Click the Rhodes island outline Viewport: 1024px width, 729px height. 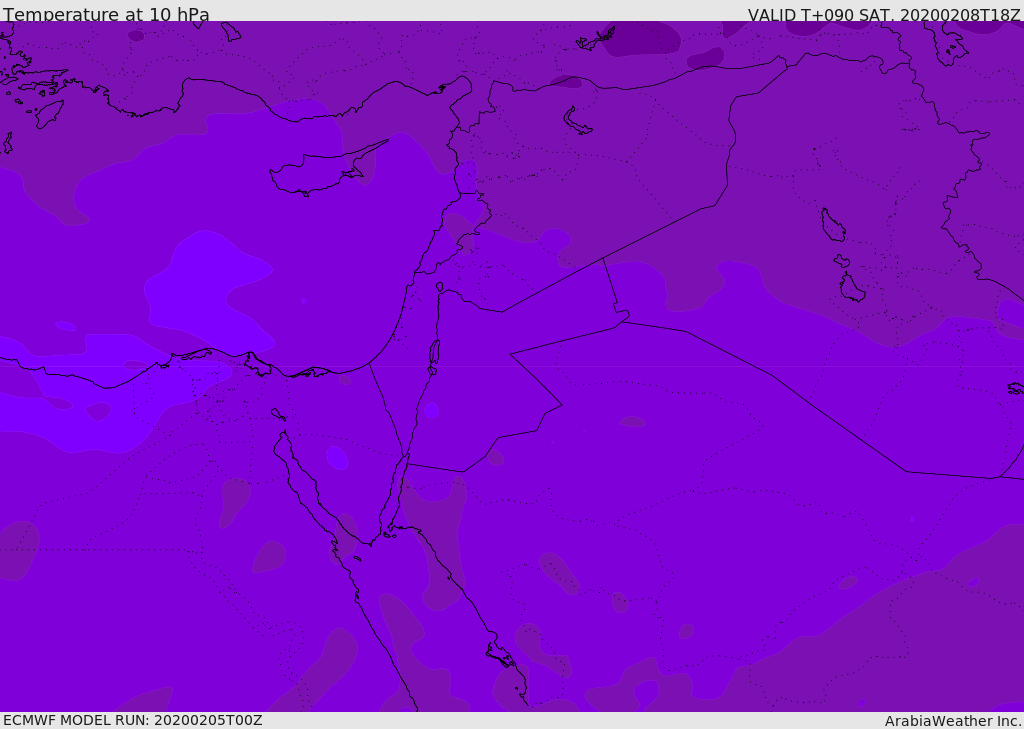[49, 114]
